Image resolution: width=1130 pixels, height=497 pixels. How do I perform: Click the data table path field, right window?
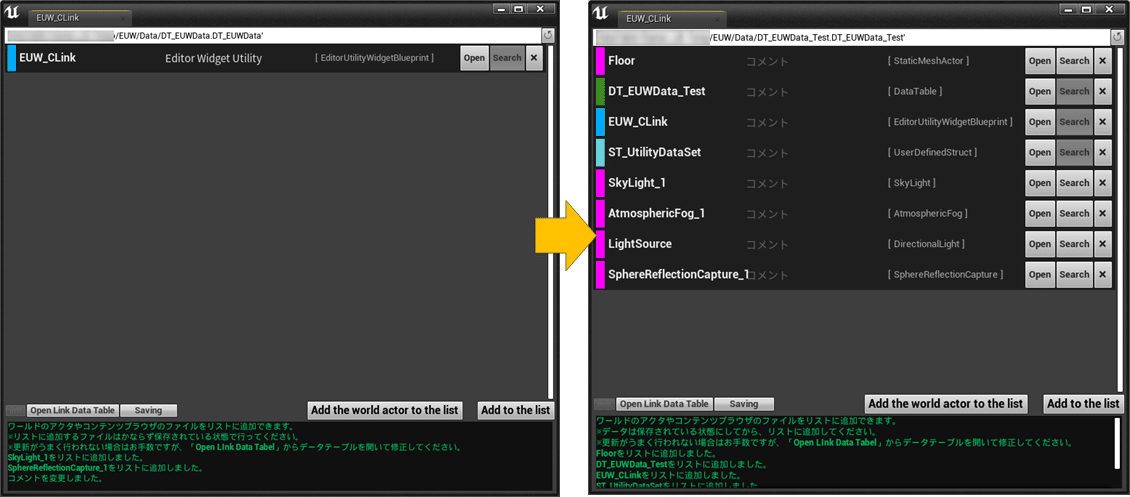851,35
